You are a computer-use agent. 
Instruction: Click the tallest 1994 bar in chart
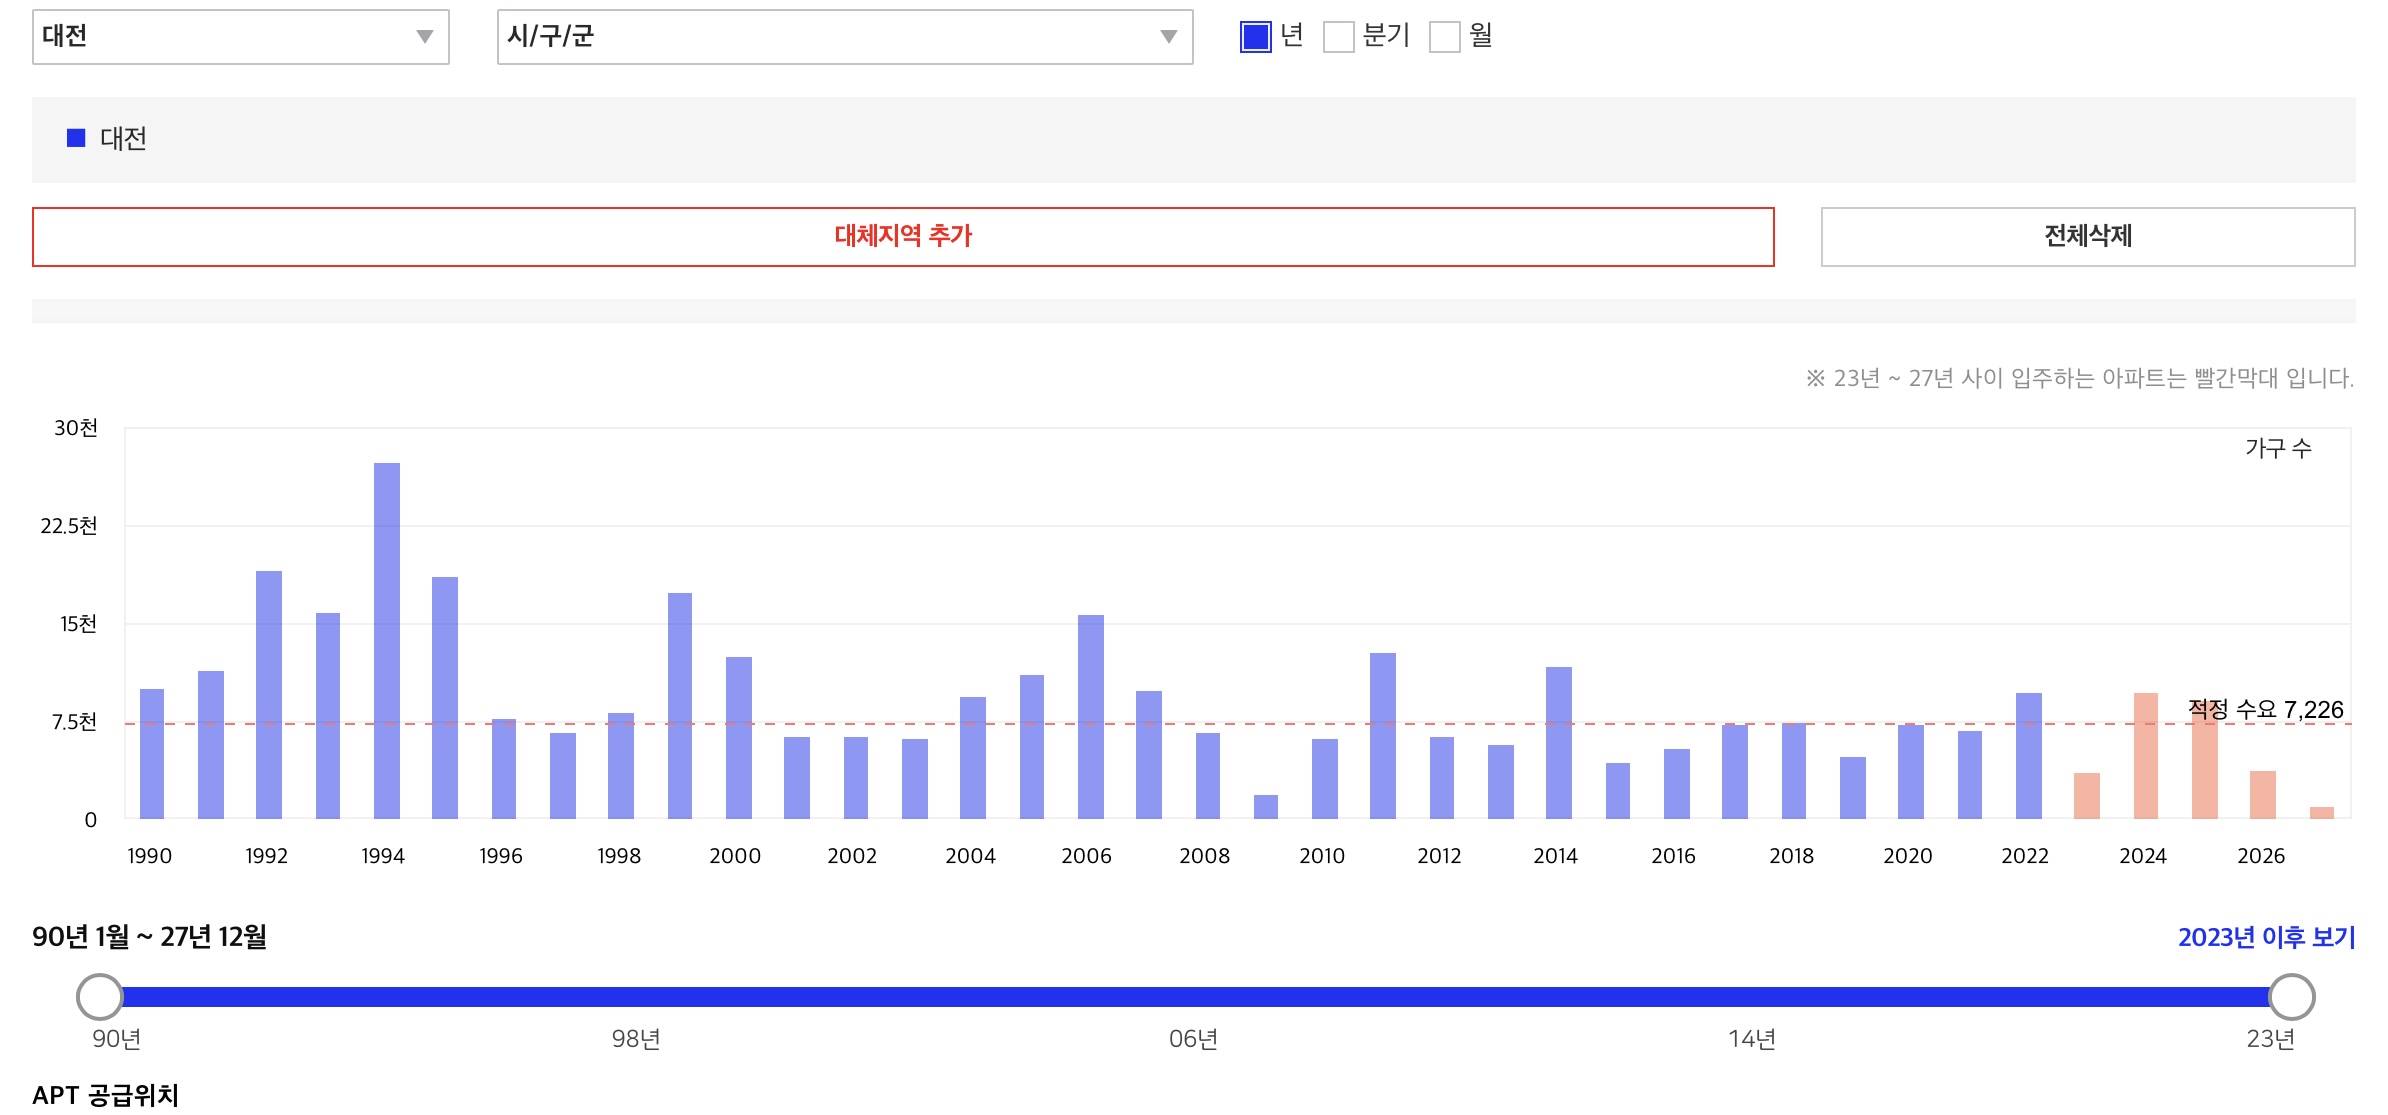point(387,640)
